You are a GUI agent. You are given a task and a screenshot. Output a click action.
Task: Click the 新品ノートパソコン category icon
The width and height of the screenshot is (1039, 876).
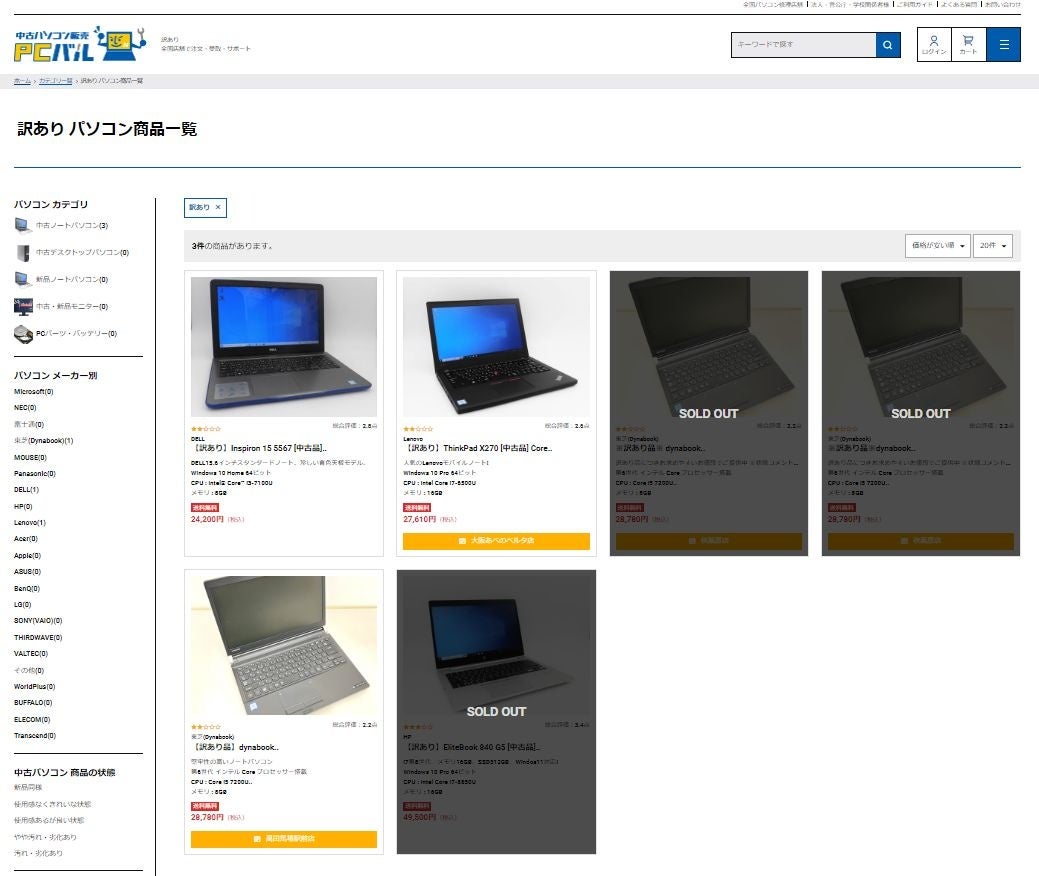[x=23, y=279]
